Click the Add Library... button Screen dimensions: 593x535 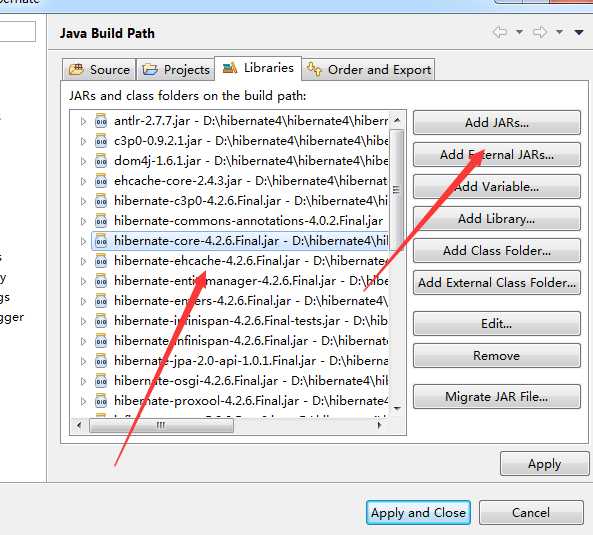pyautogui.click(x=497, y=219)
